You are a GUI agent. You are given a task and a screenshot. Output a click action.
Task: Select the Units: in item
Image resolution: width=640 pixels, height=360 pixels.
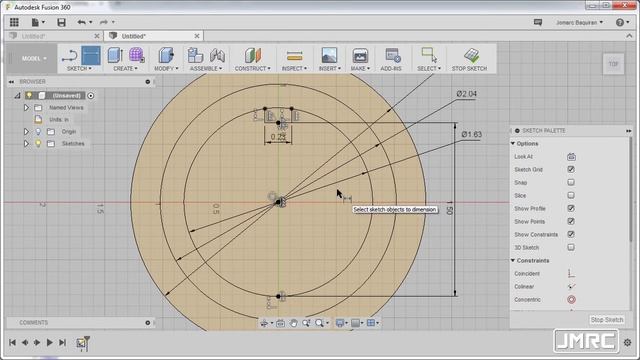pyautogui.click(x=59, y=120)
